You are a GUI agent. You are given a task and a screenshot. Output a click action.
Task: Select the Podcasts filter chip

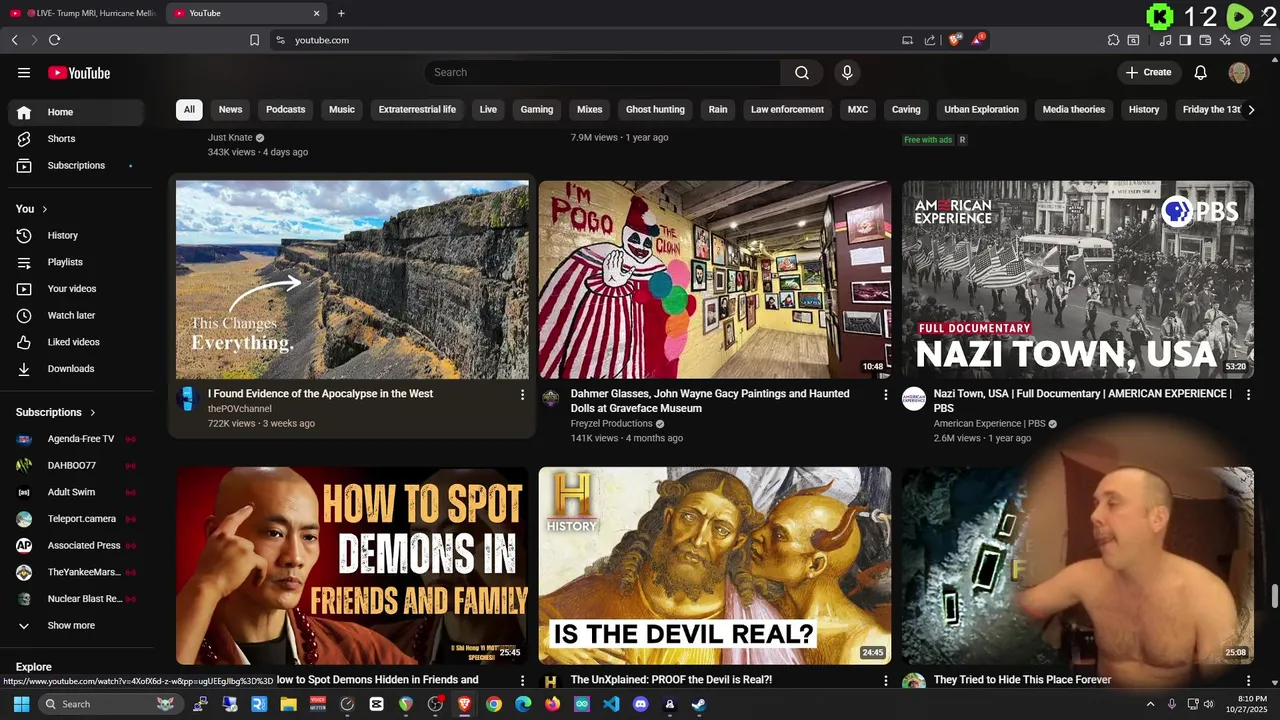pos(286,109)
